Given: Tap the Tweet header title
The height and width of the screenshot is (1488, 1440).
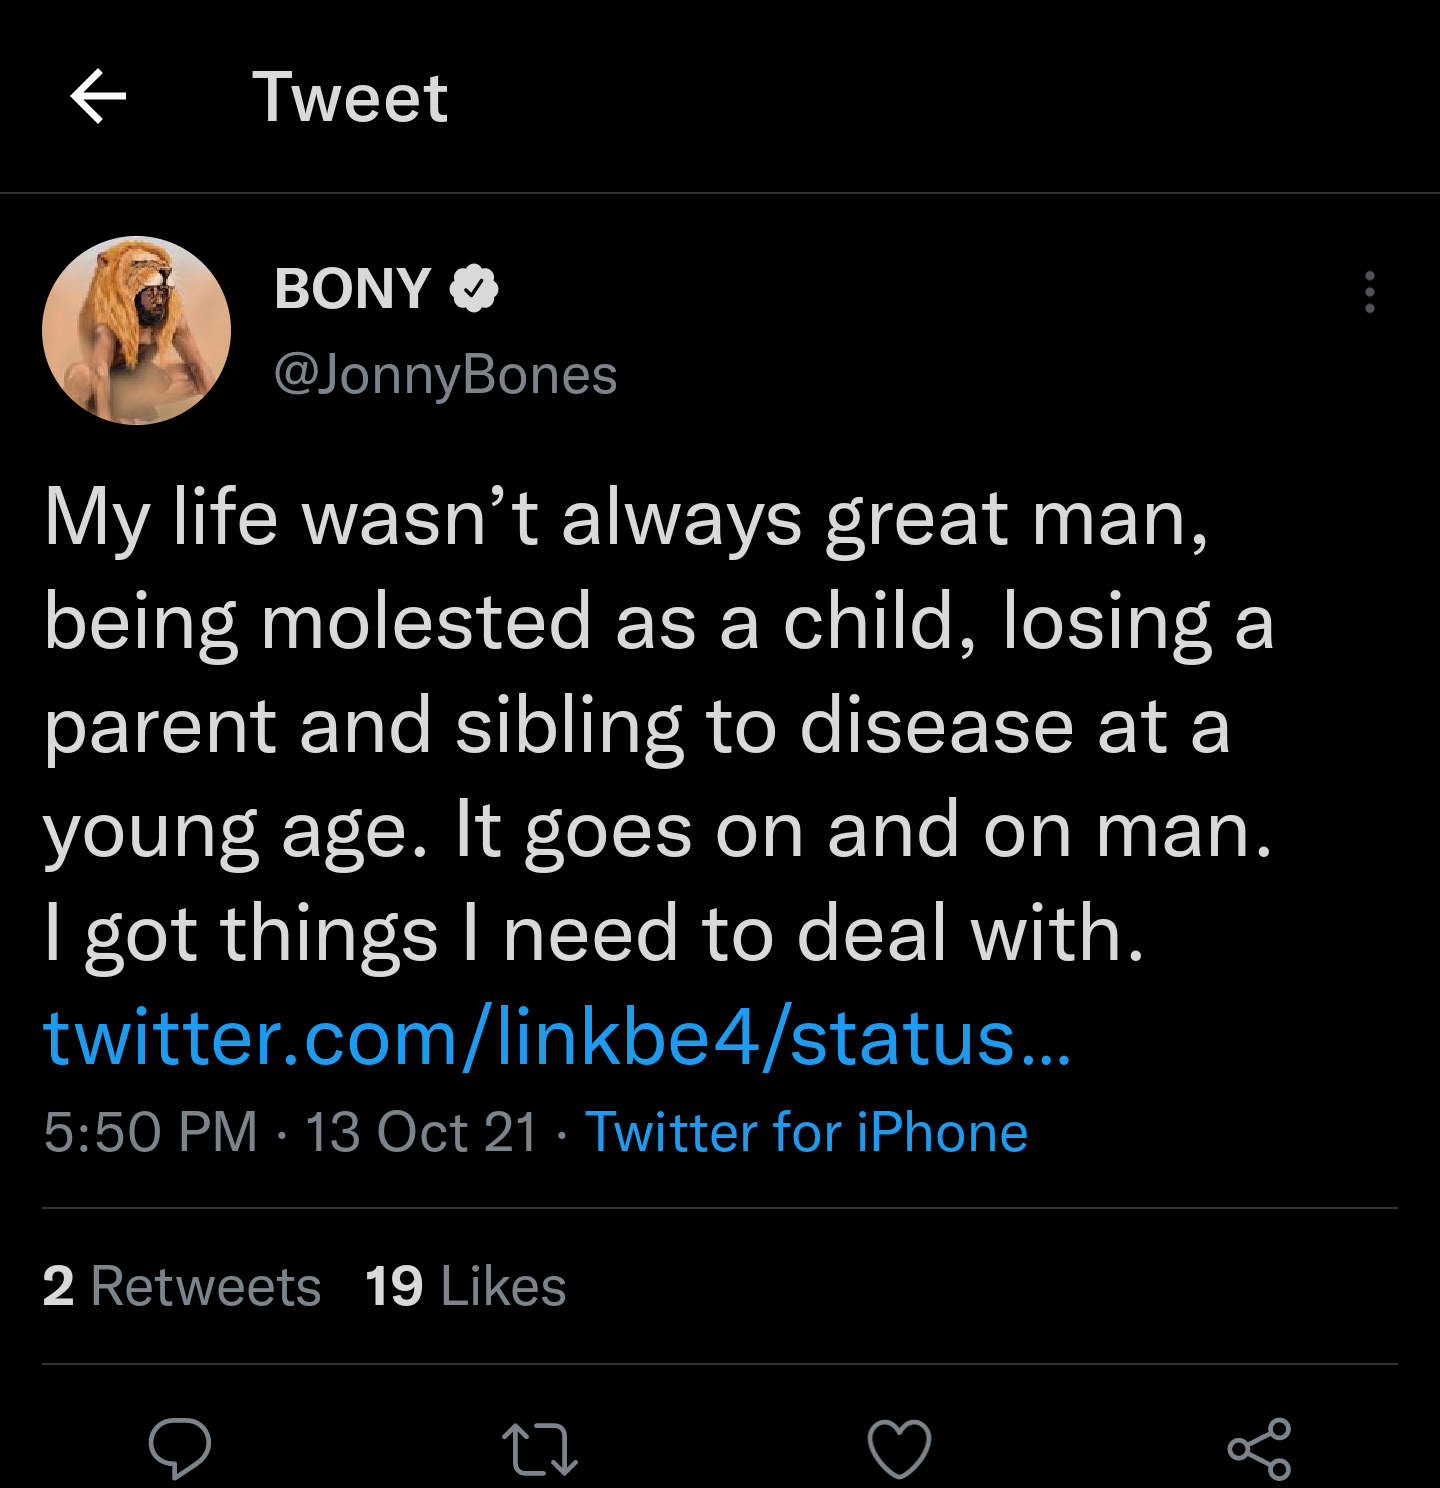Looking at the screenshot, I should tap(350, 98).
